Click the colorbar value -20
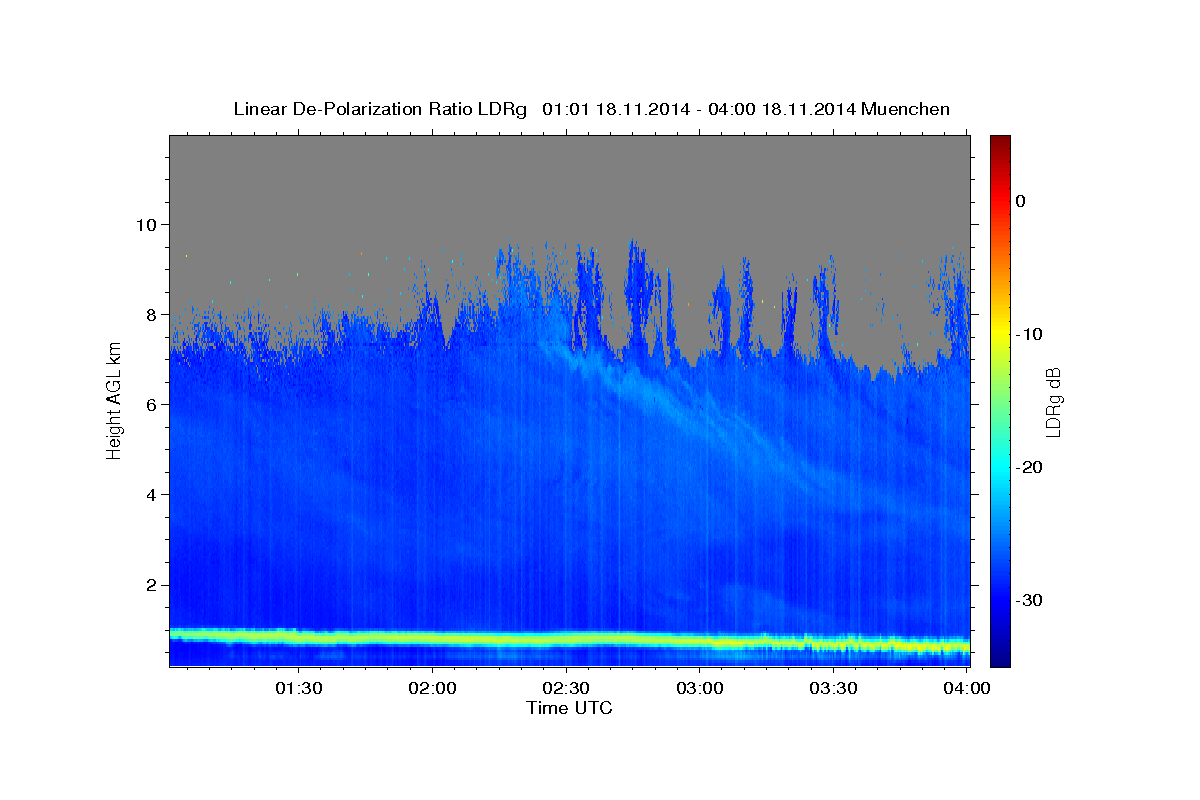 [x=1030, y=467]
